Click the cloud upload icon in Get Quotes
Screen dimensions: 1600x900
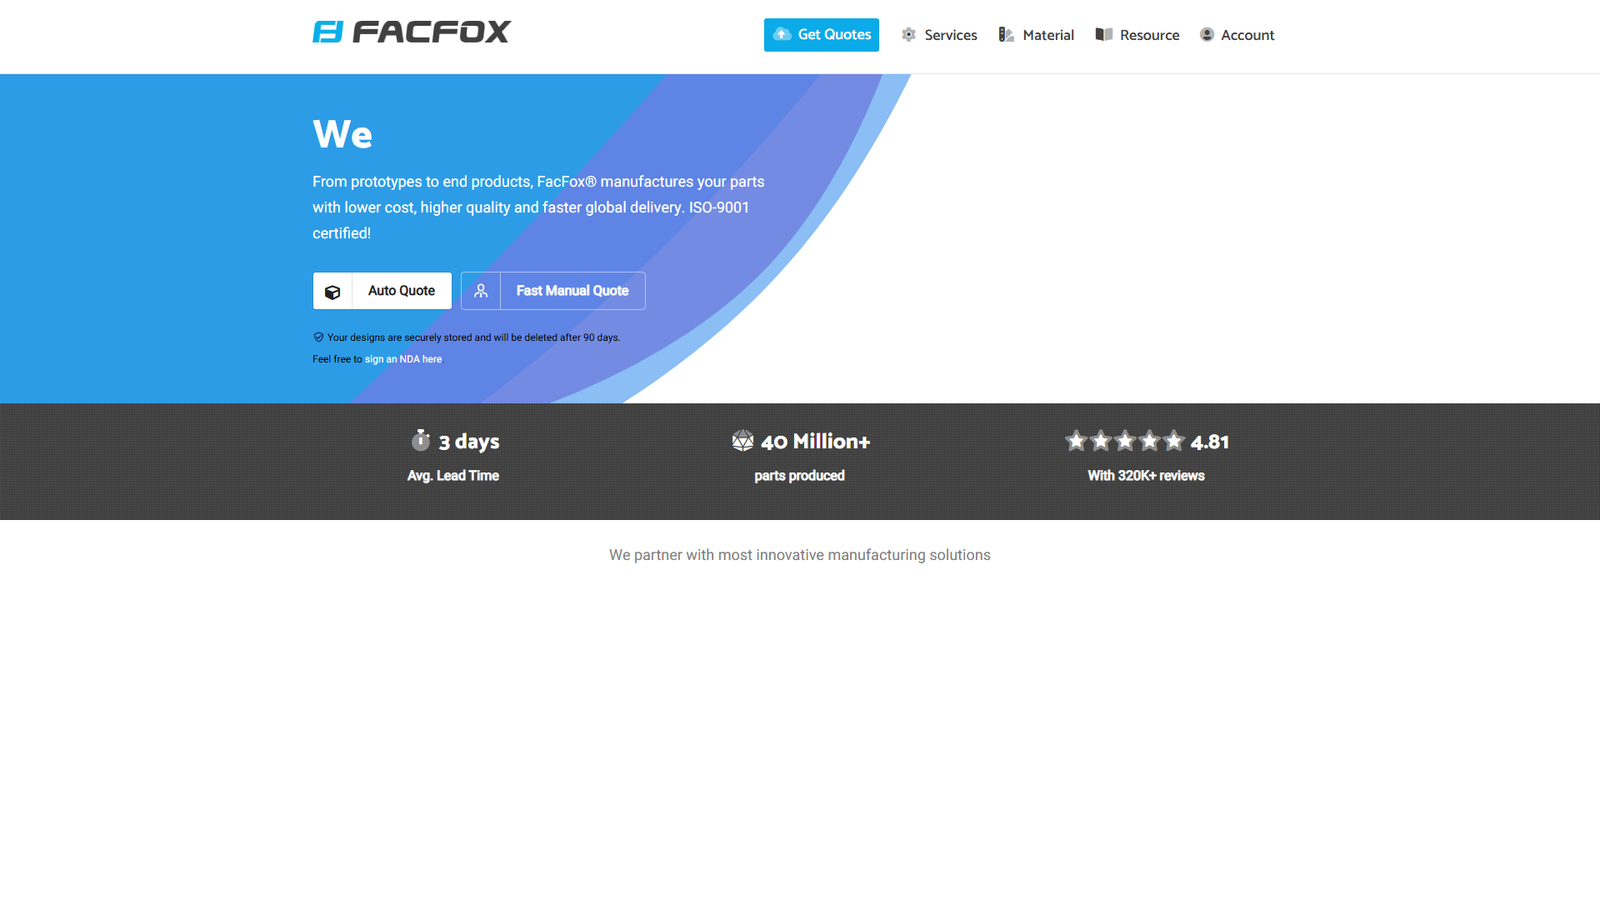782,35
